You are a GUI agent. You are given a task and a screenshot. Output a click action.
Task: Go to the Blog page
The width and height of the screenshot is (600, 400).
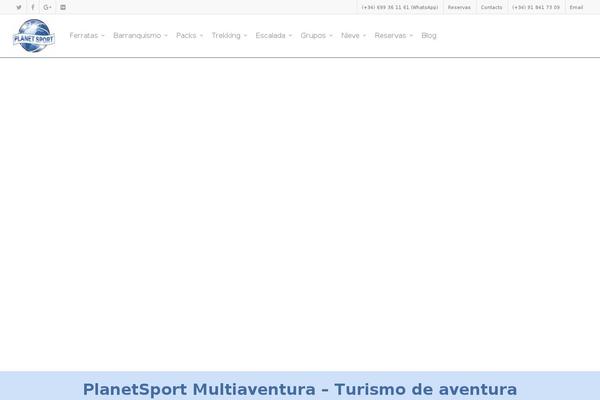pyautogui.click(x=429, y=36)
